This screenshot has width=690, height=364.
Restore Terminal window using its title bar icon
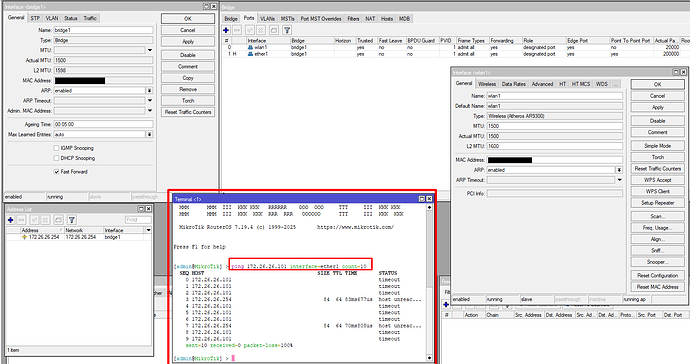[x=421, y=199]
